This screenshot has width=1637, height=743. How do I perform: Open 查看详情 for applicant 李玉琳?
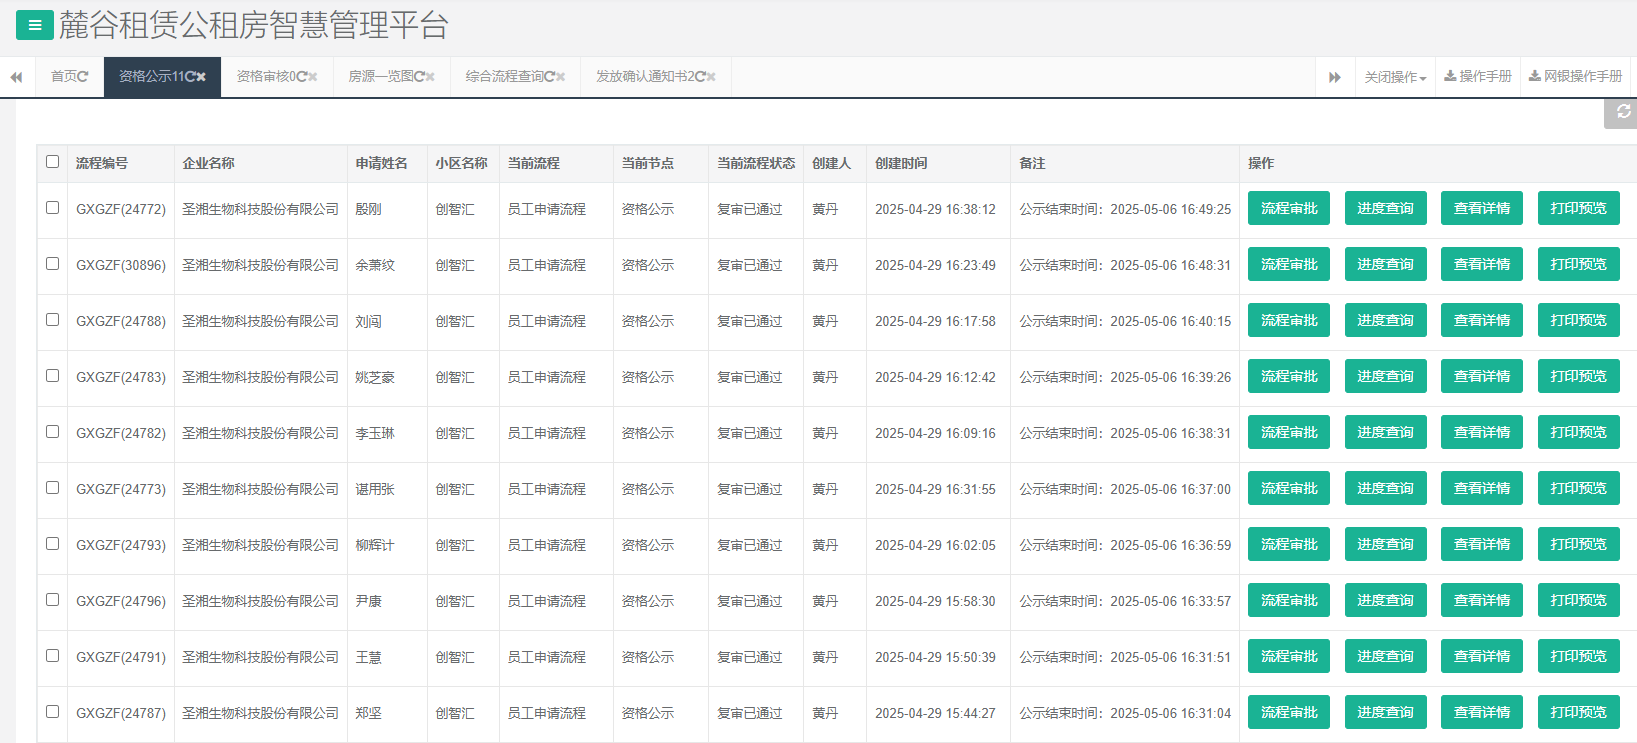(1481, 432)
